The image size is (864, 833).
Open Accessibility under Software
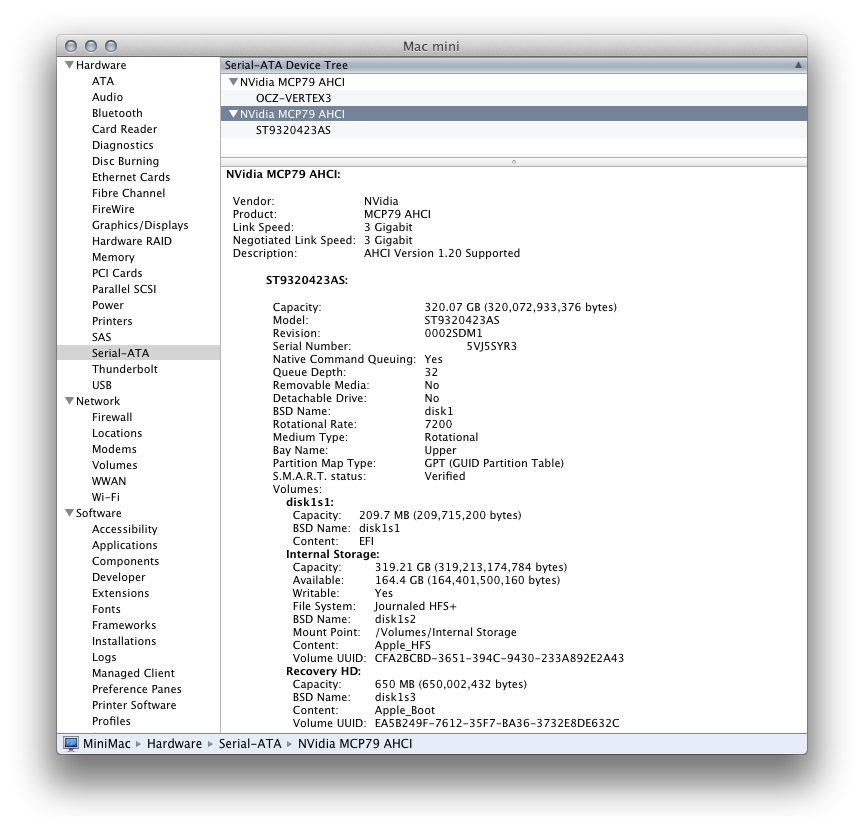(125, 529)
